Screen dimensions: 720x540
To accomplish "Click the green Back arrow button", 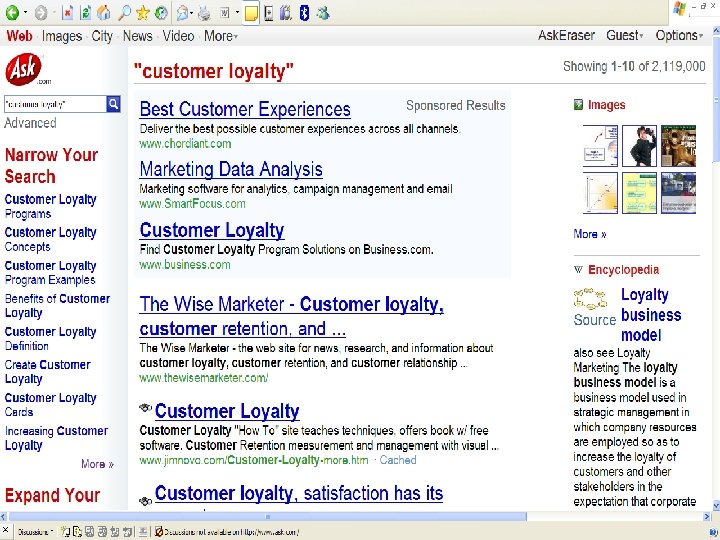I will pyautogui.click(x=12, y=13).
